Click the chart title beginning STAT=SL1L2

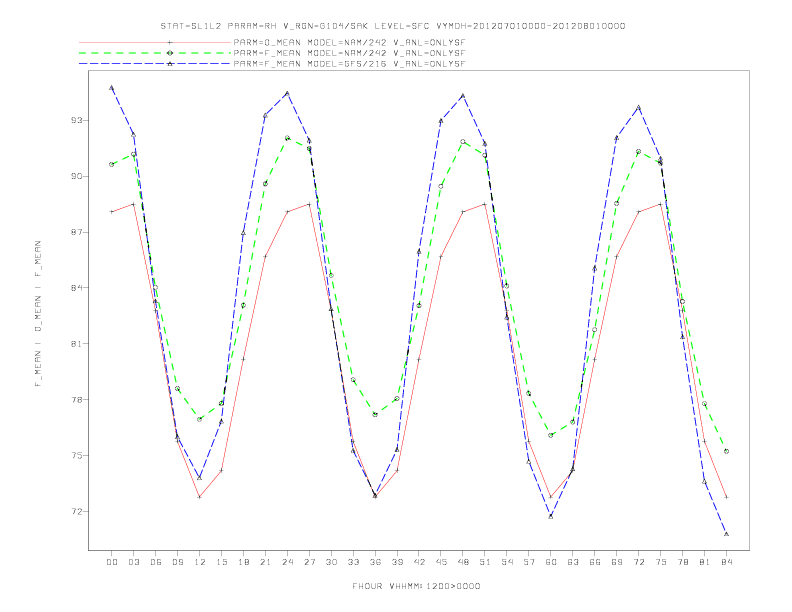392,26
